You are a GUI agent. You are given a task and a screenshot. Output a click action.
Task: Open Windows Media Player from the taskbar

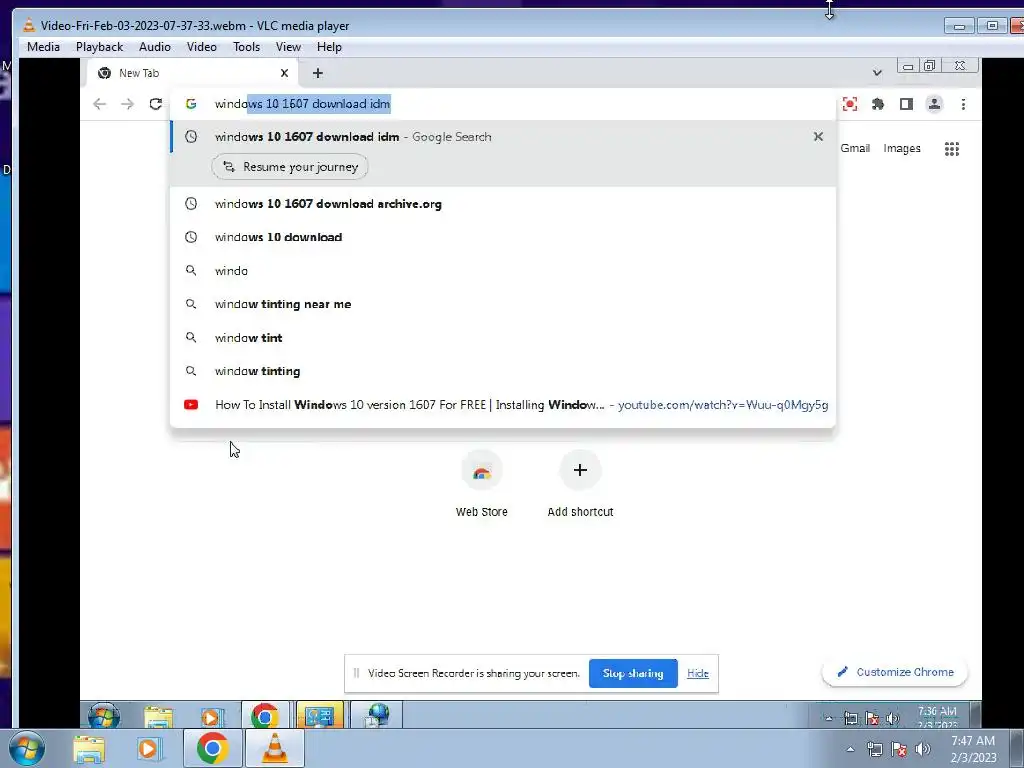[149, 749]
